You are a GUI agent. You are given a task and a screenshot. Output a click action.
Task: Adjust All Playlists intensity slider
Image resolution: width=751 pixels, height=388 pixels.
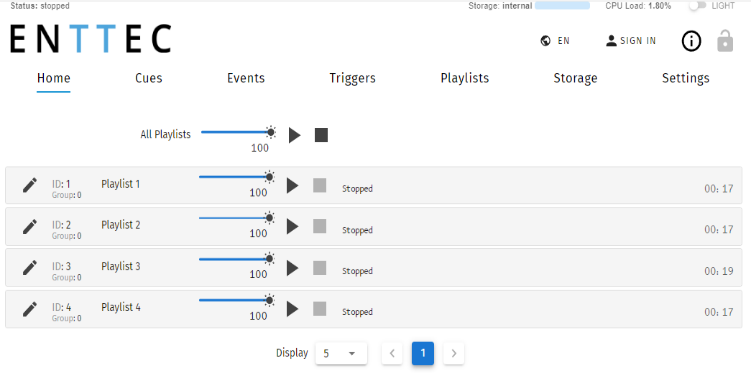[238, 132]
